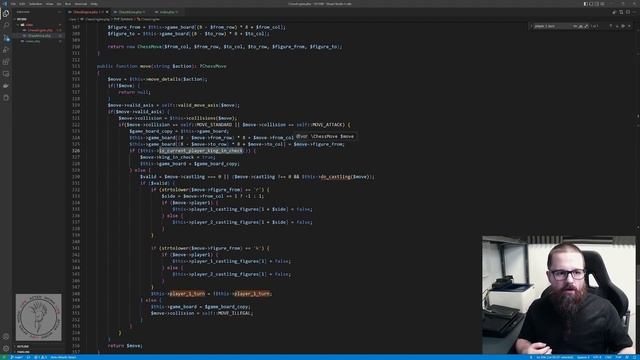This screenshot has height=360, width=640.
Task: Open the Extensions view
Action: coord(6,62)
